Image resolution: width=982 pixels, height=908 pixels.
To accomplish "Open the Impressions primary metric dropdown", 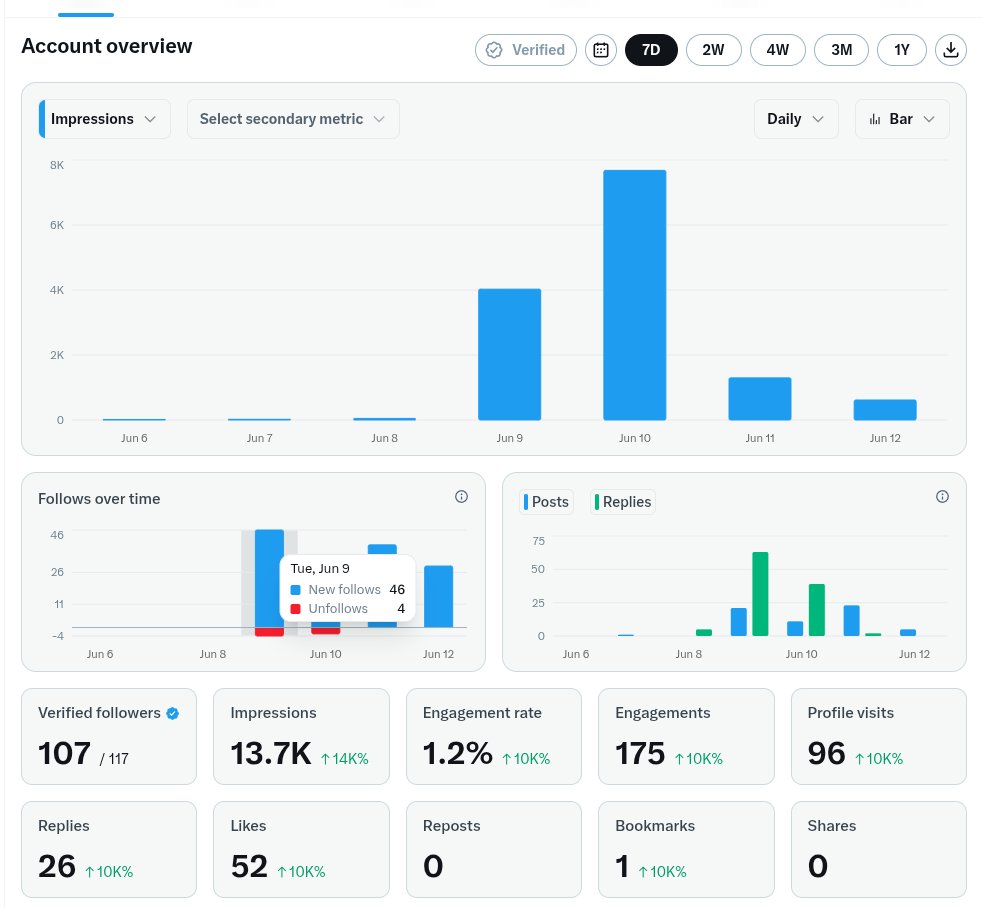I will [105, 119].
